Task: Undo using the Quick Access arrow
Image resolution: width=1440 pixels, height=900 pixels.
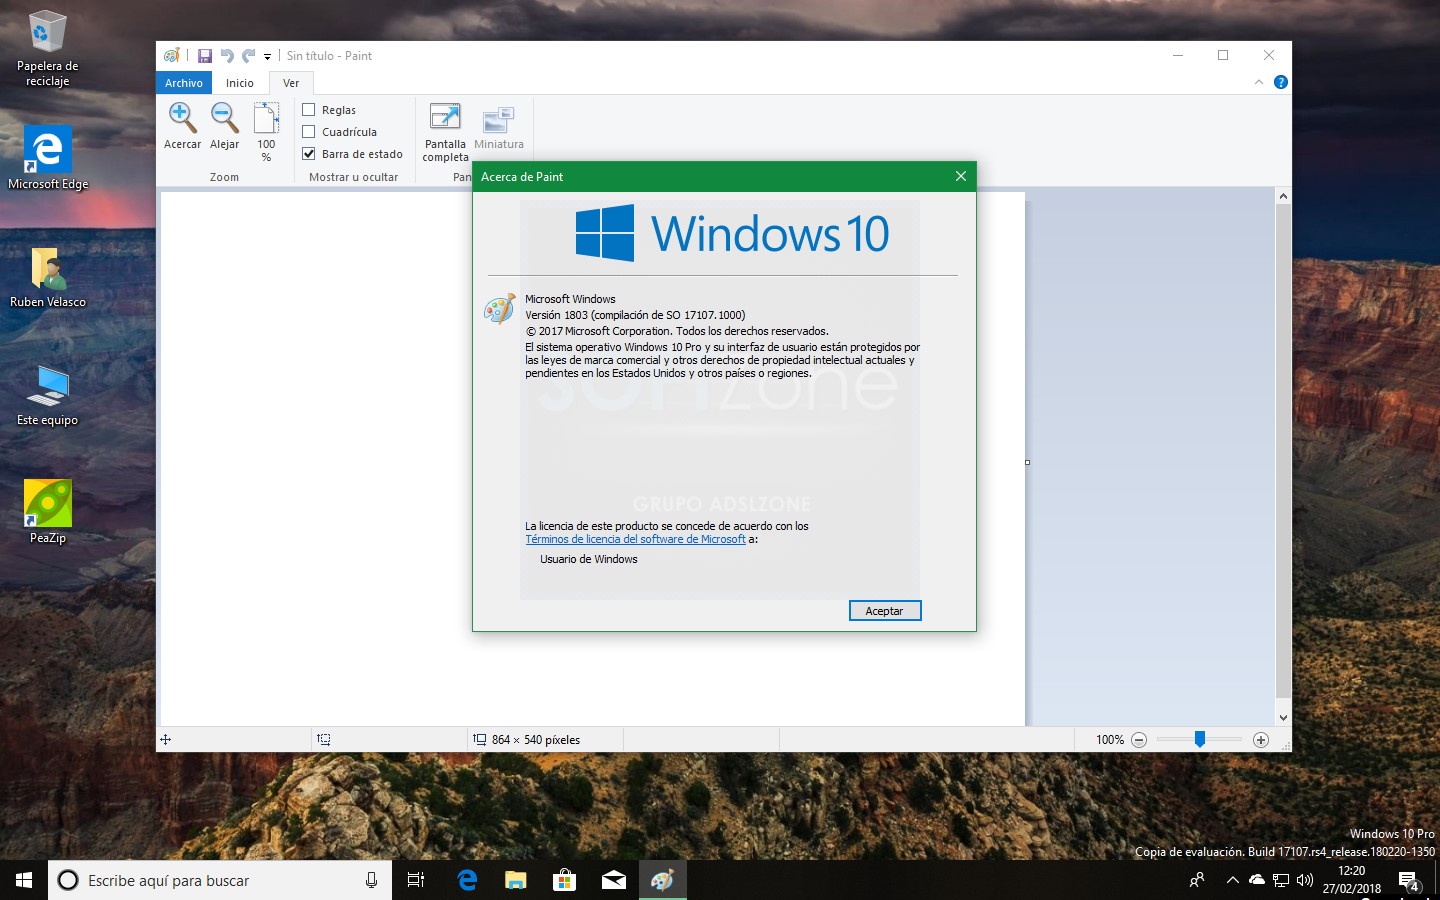Action: click(x=227, y=56)
